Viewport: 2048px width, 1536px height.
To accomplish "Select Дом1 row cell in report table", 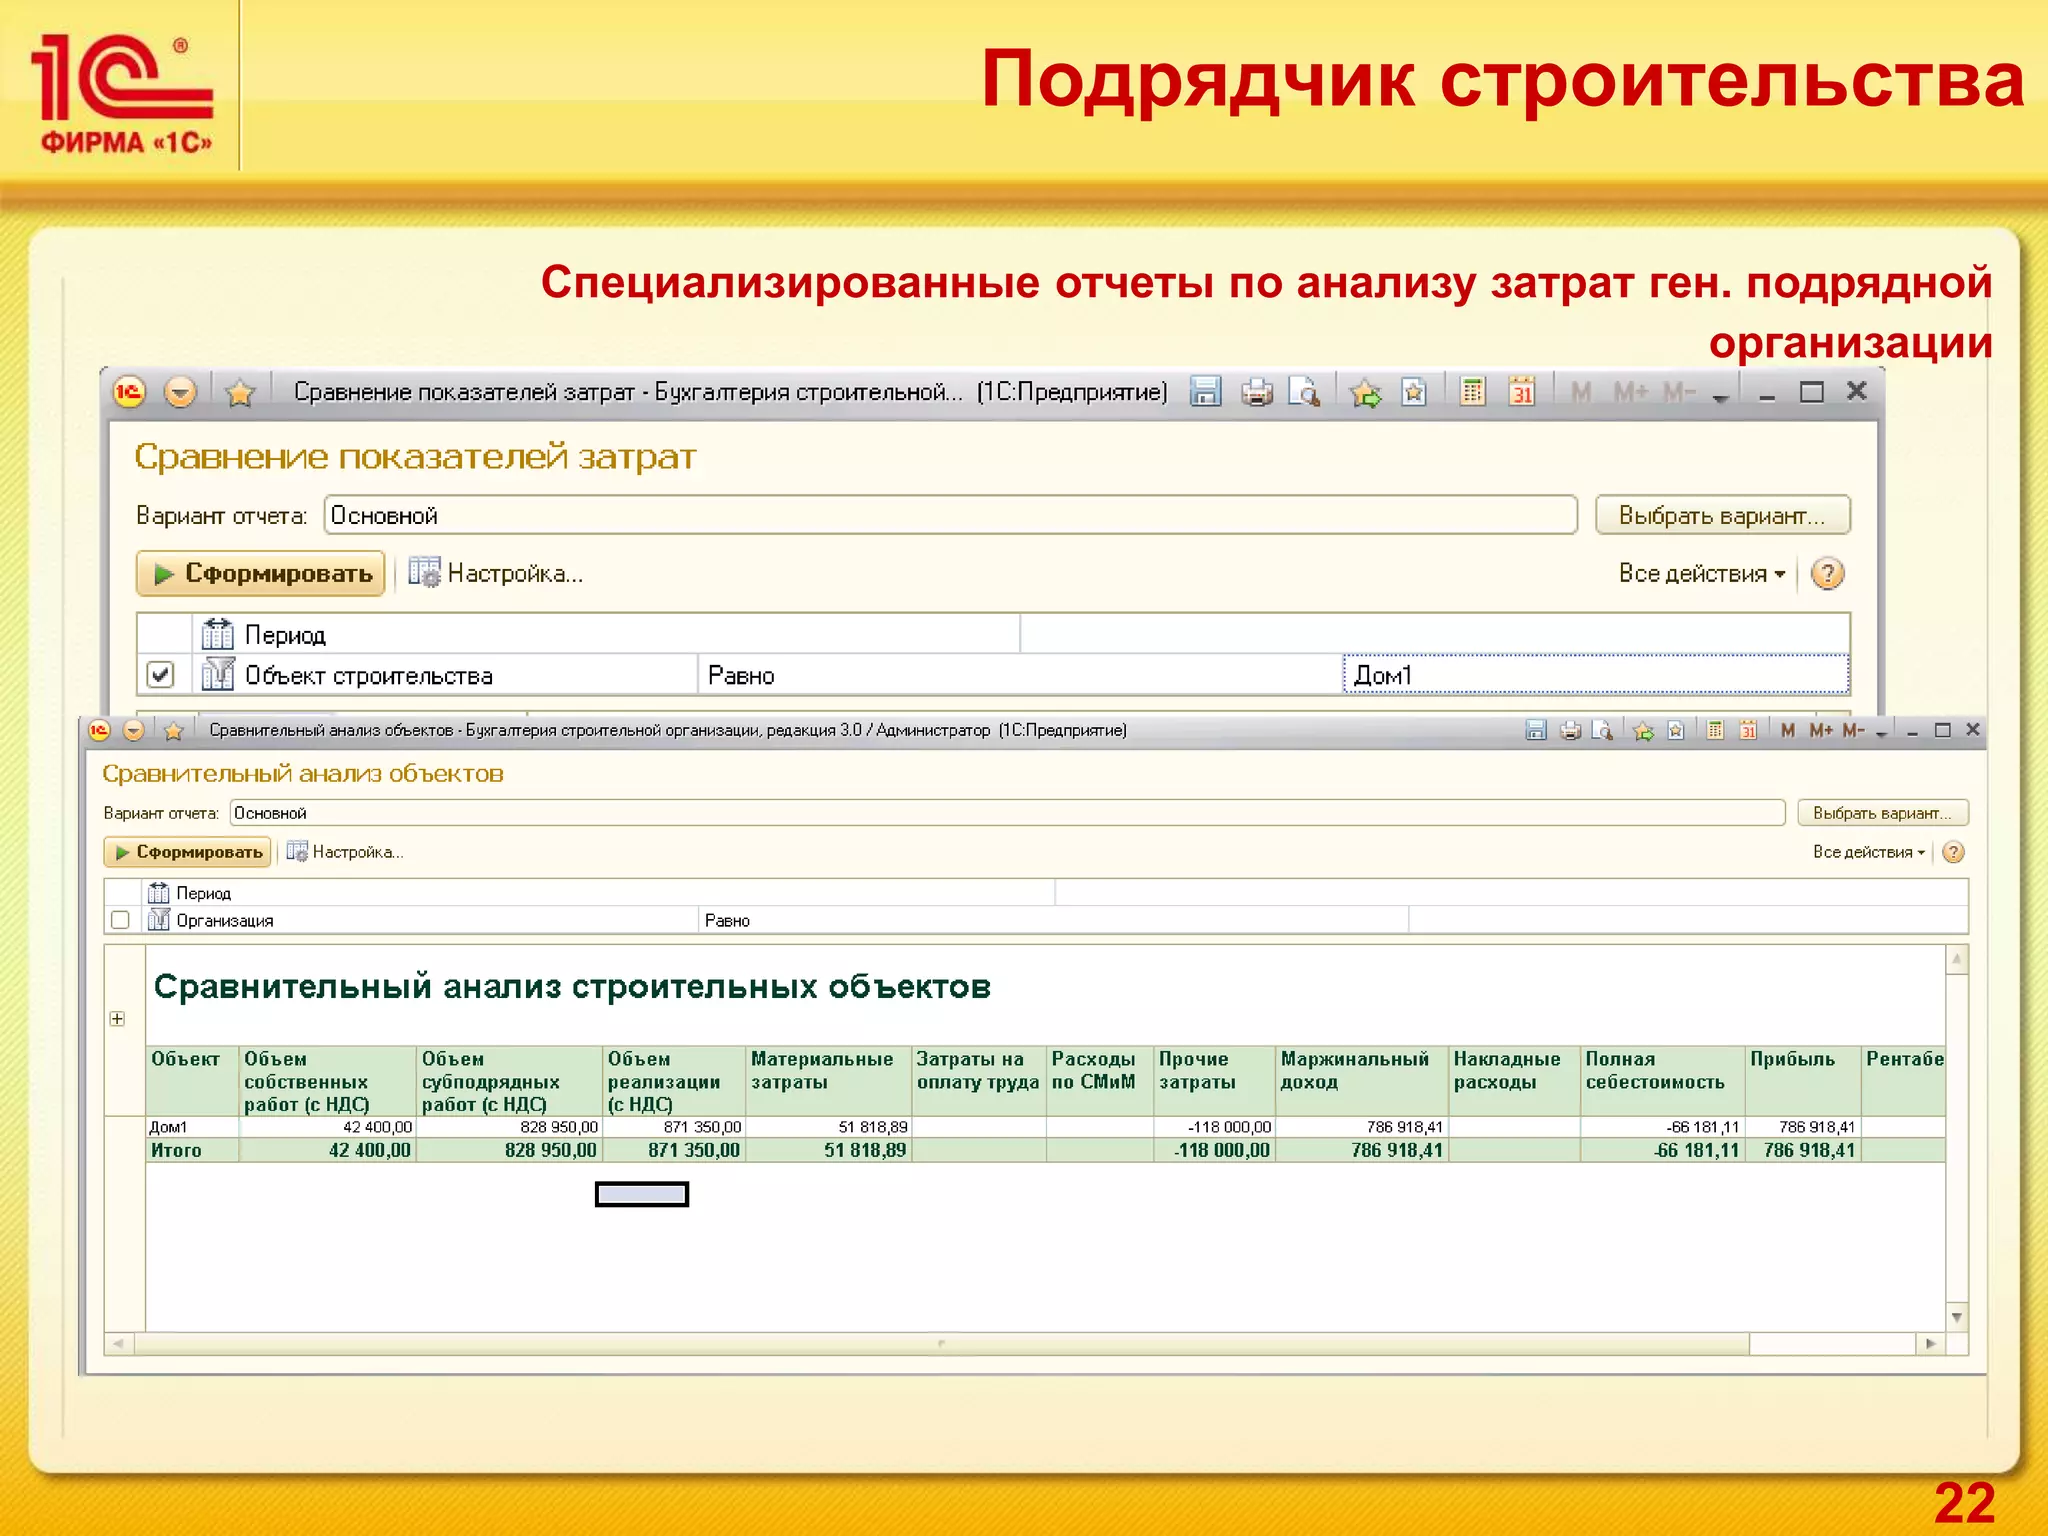I will click(192, 1127).
